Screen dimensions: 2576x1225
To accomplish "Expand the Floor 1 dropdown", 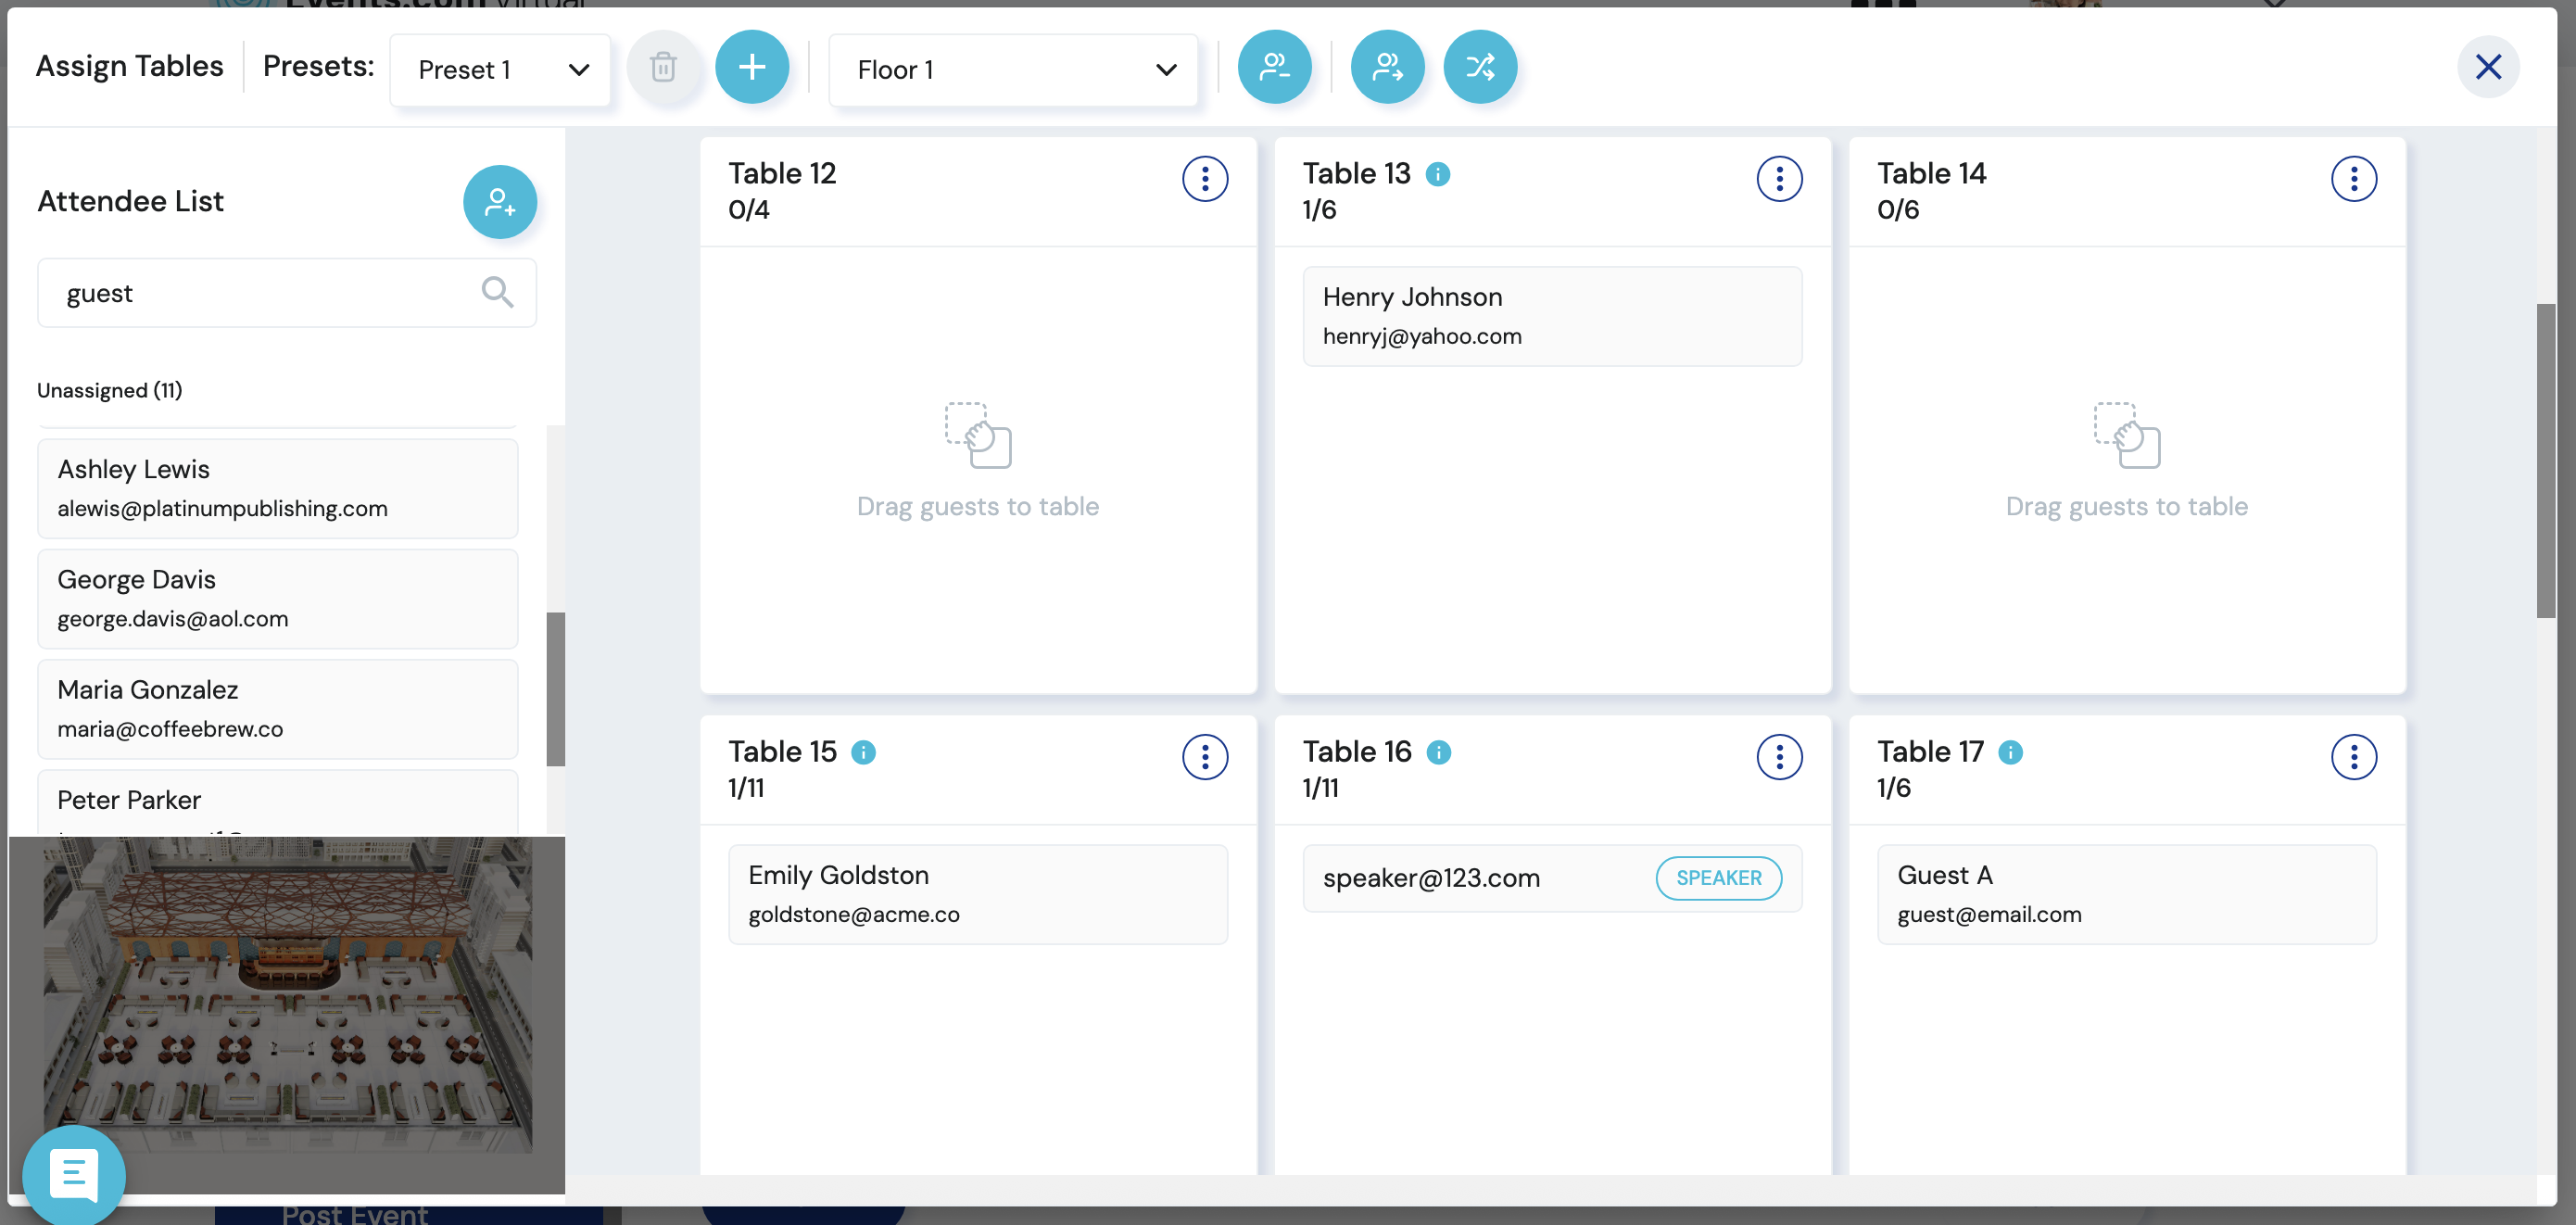I will coord(1013,69).
